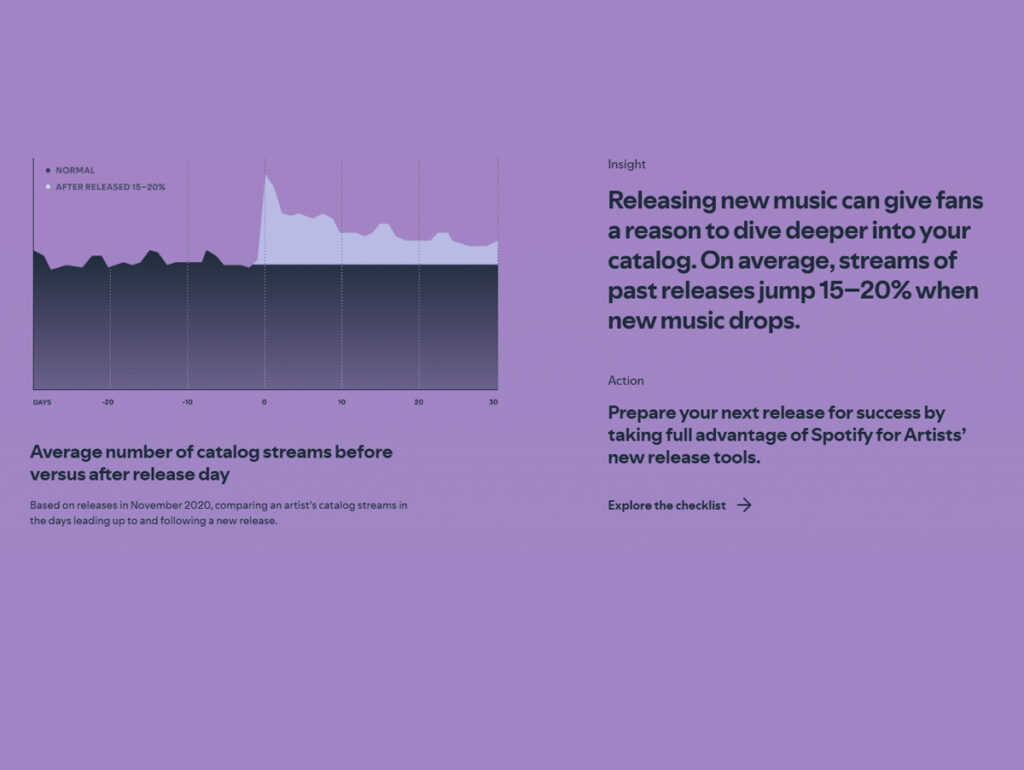Click the -20 day axis label
This screenshot has width=1024, height=770.
(108, 402)
